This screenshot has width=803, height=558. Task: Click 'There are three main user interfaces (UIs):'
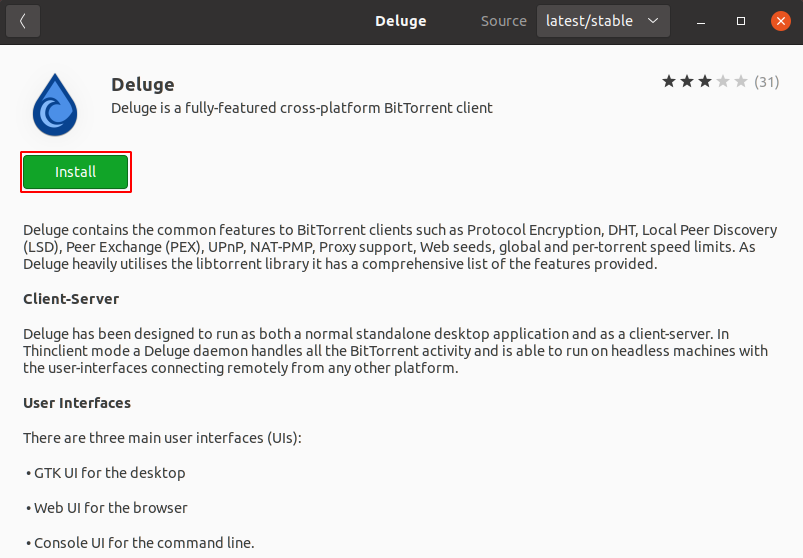[162, 438]
